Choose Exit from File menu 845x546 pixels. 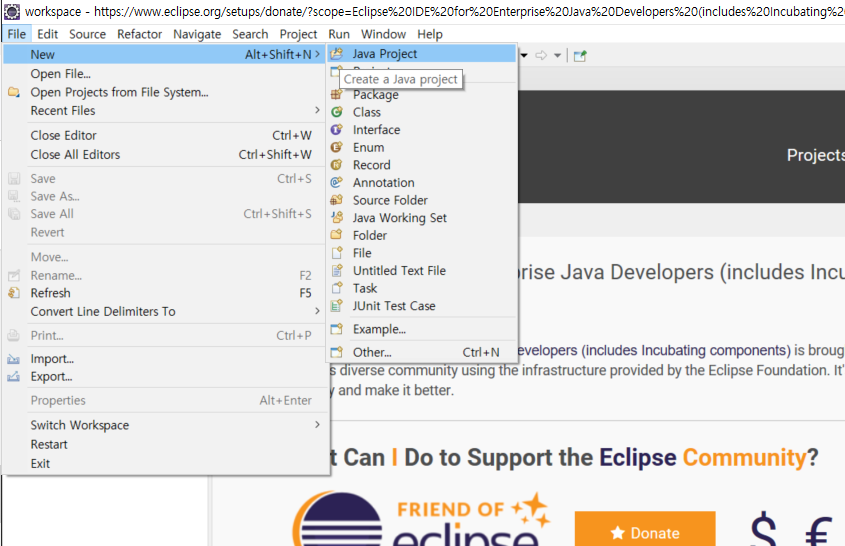165,464
